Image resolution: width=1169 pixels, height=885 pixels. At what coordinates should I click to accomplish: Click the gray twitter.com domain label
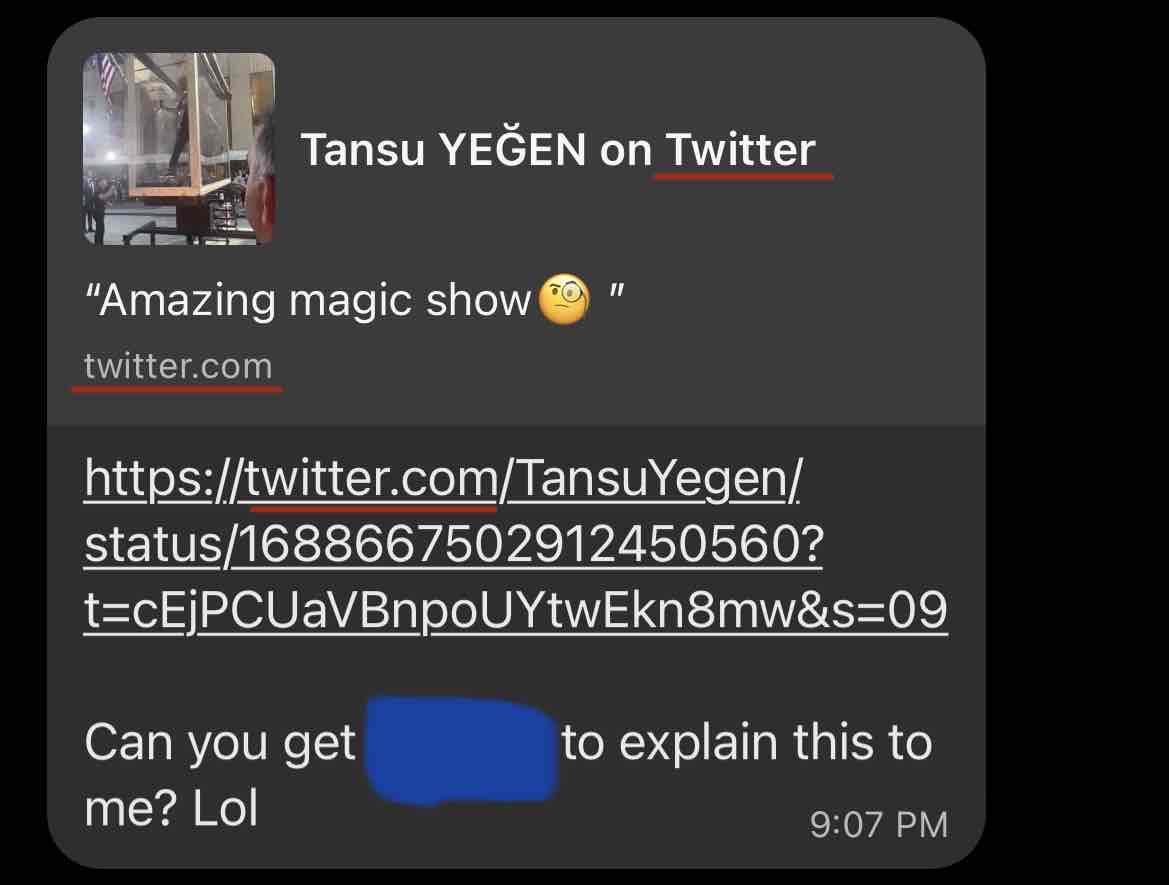(x=178, y=367)
